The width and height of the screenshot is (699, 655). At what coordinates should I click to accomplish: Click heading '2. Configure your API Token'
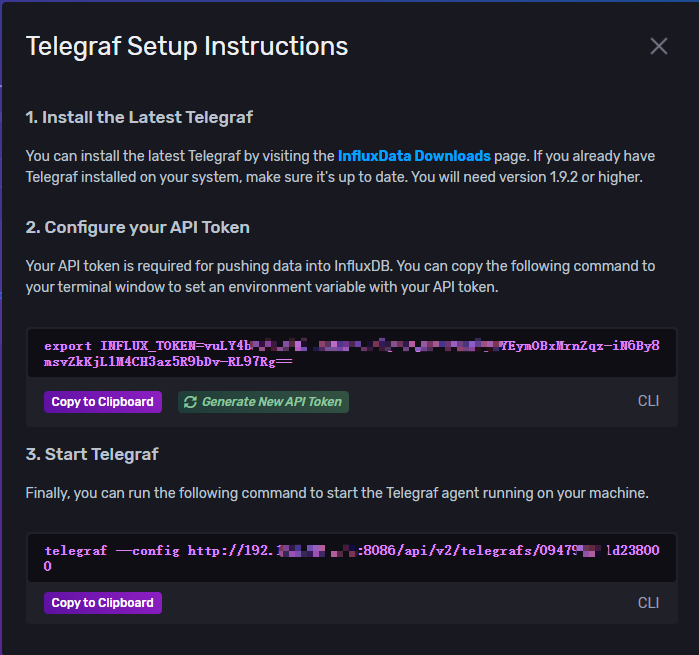pyautogui.click(x=138, y=227)
